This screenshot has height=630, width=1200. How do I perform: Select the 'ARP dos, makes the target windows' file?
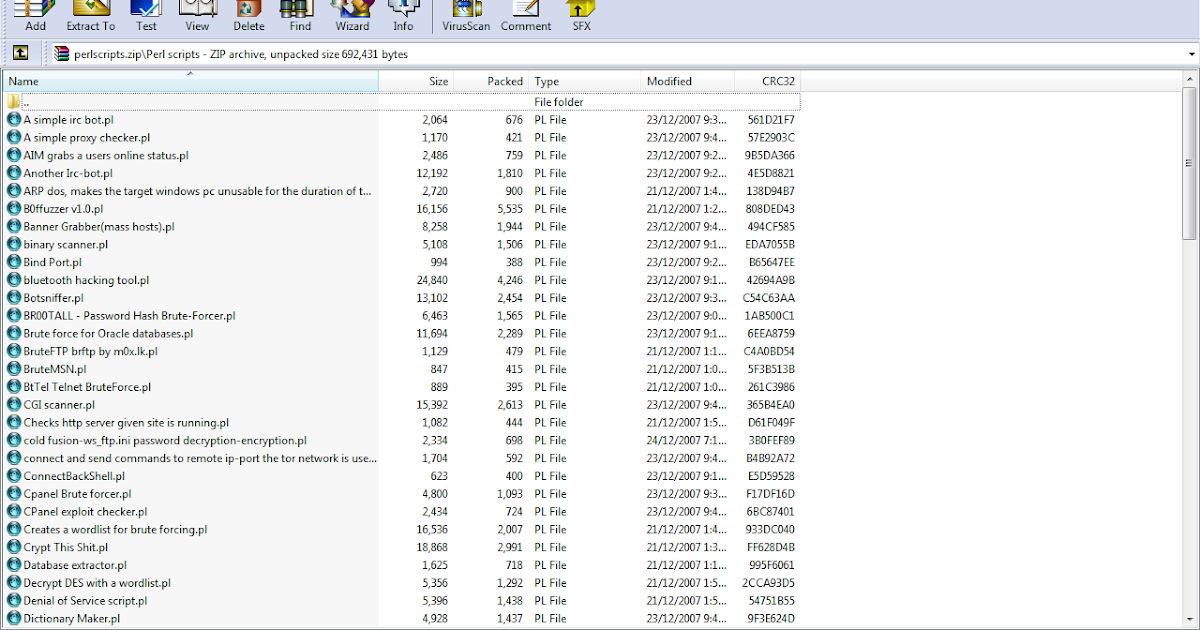coord(197,191)
